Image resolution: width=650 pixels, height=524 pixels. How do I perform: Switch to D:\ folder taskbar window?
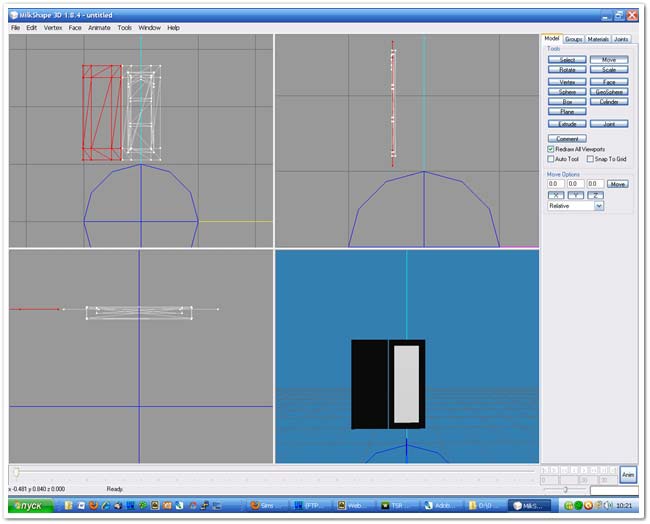(x=485, y=506)
